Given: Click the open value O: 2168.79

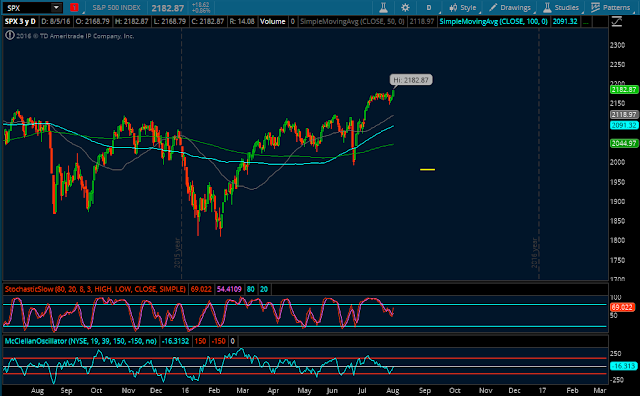Looking at the screenshot, I should click(x=93, y=21).
